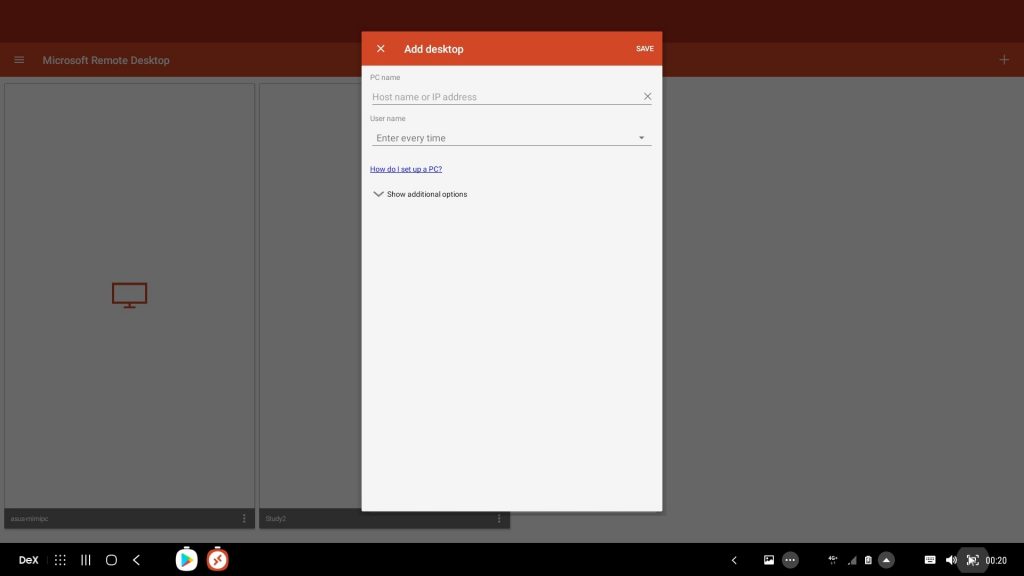Open the recent apps view
1024x576 pixels.
coord(86,560)
